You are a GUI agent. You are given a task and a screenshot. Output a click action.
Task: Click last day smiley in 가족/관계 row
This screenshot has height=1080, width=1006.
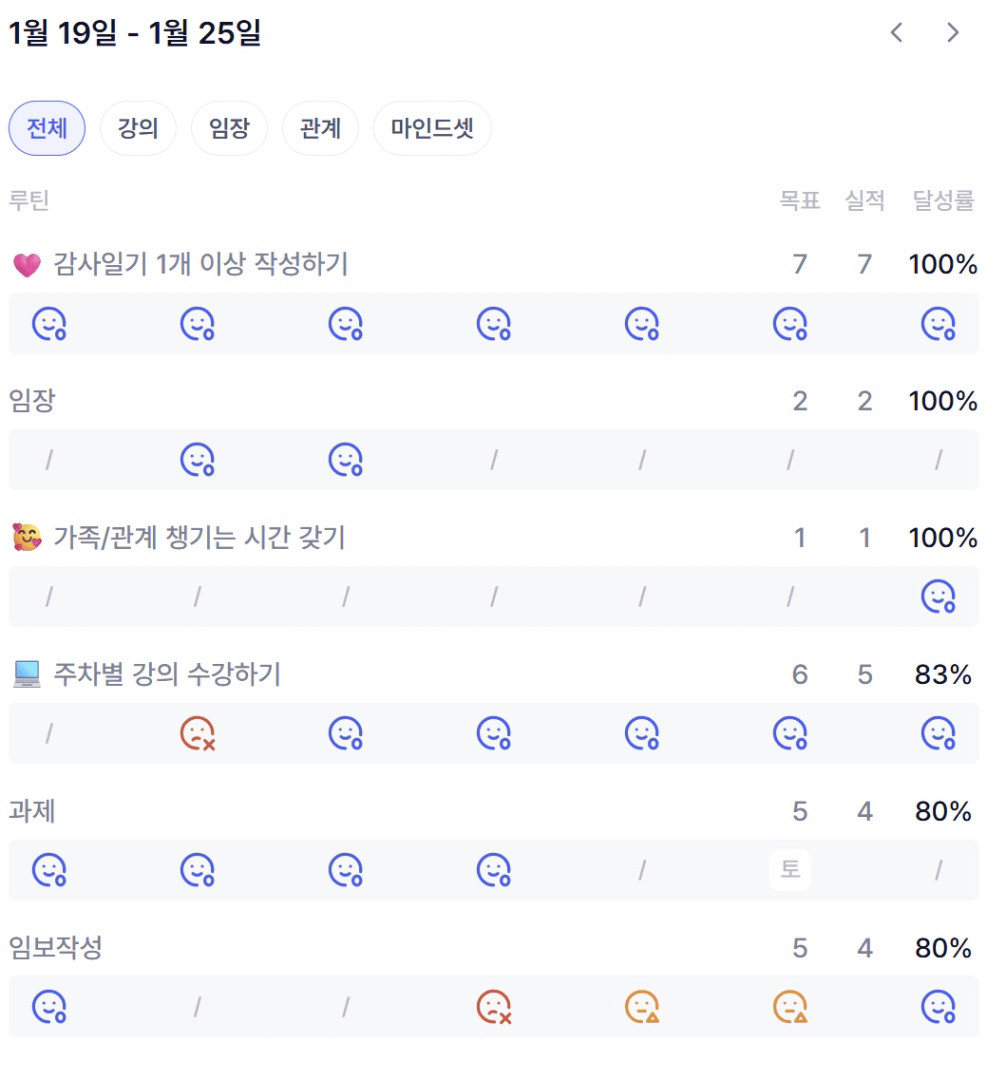938,597
